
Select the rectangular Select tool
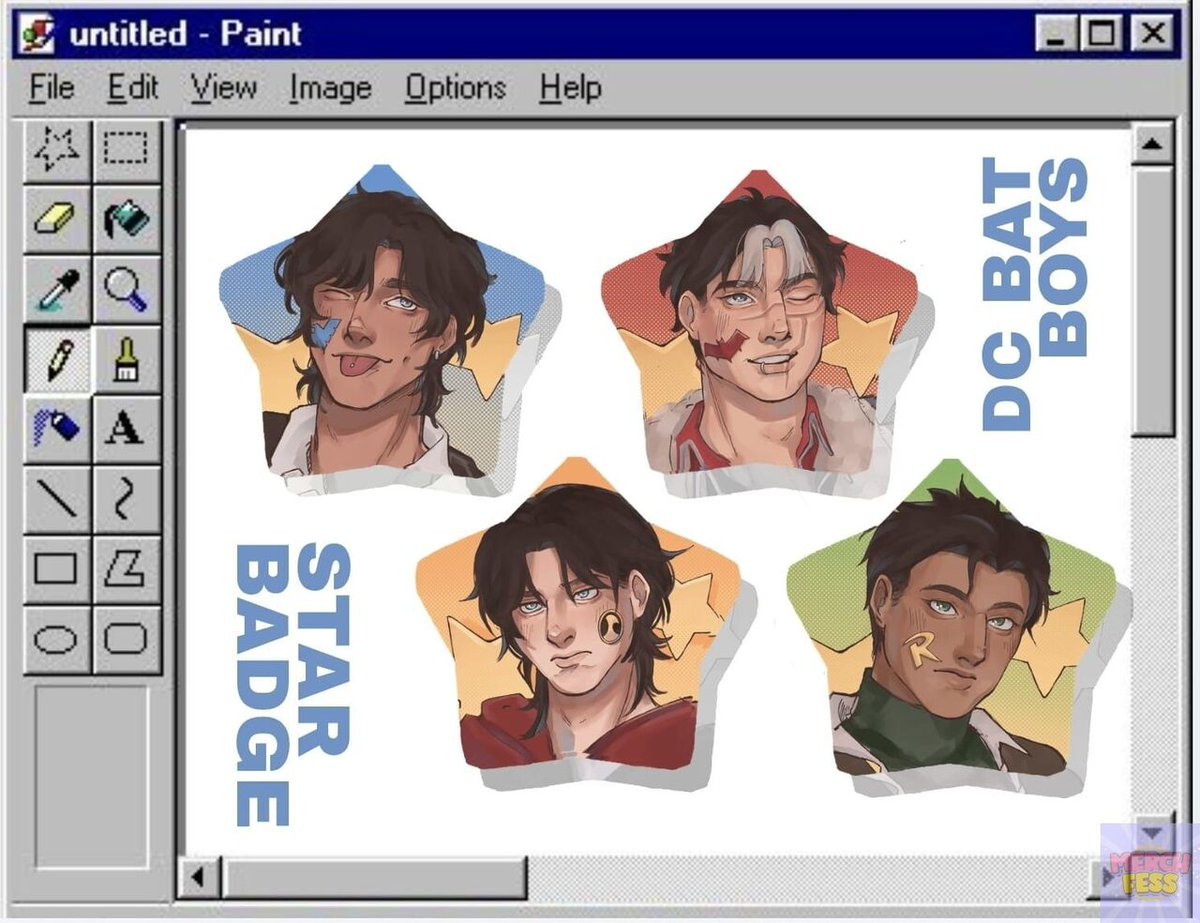point(127,150)
